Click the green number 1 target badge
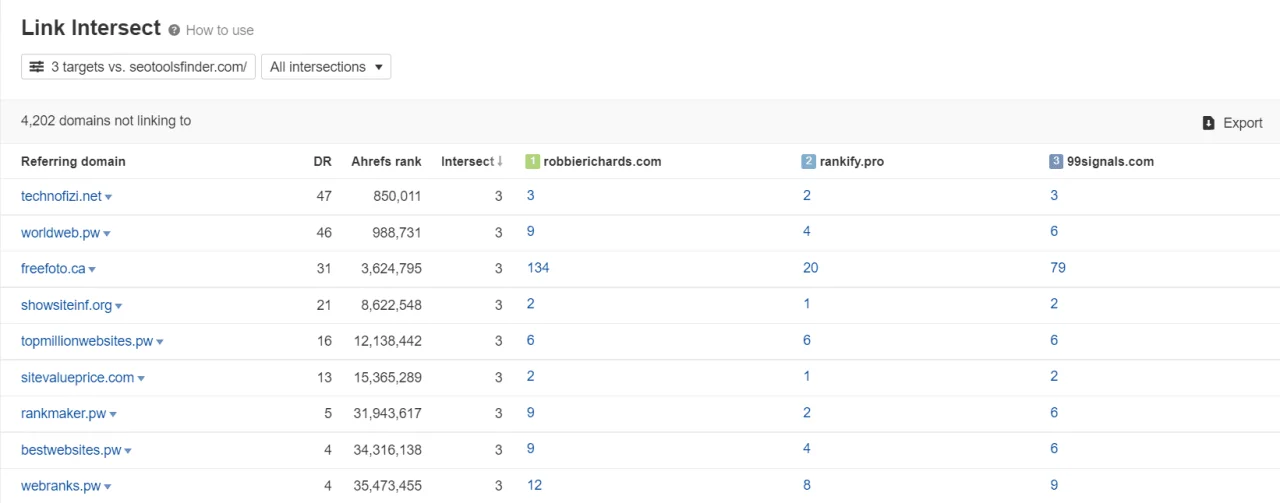 pyautogui.click(x=532, y=161)
